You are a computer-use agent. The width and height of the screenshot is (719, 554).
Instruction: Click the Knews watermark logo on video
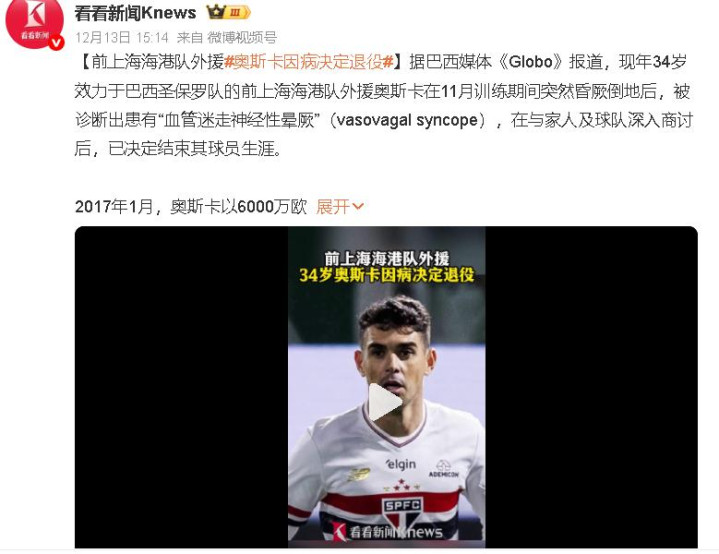pyautogui.click(x=388, y=531)
